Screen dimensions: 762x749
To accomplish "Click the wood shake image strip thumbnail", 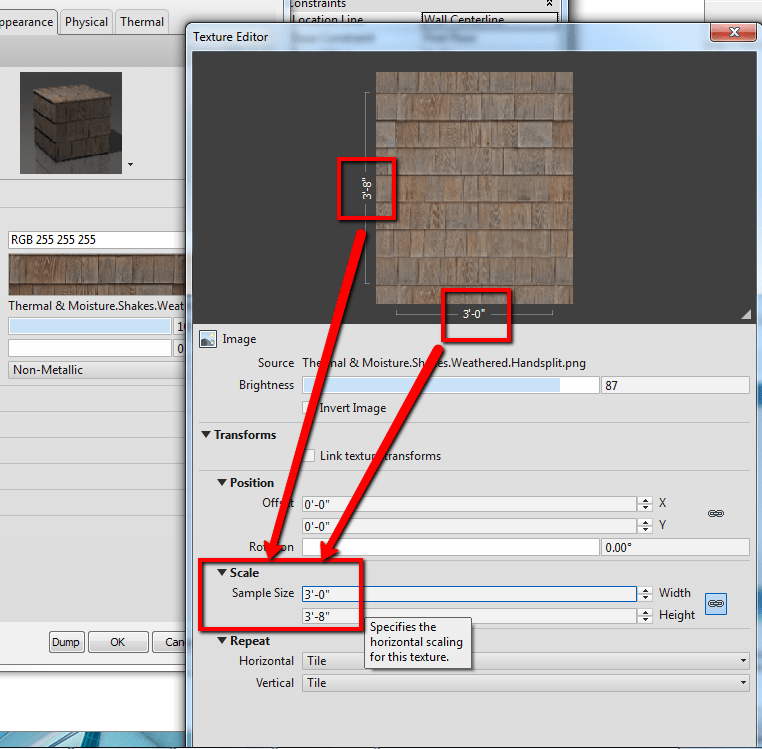I will pyautogui.click(x=97, y=274).
